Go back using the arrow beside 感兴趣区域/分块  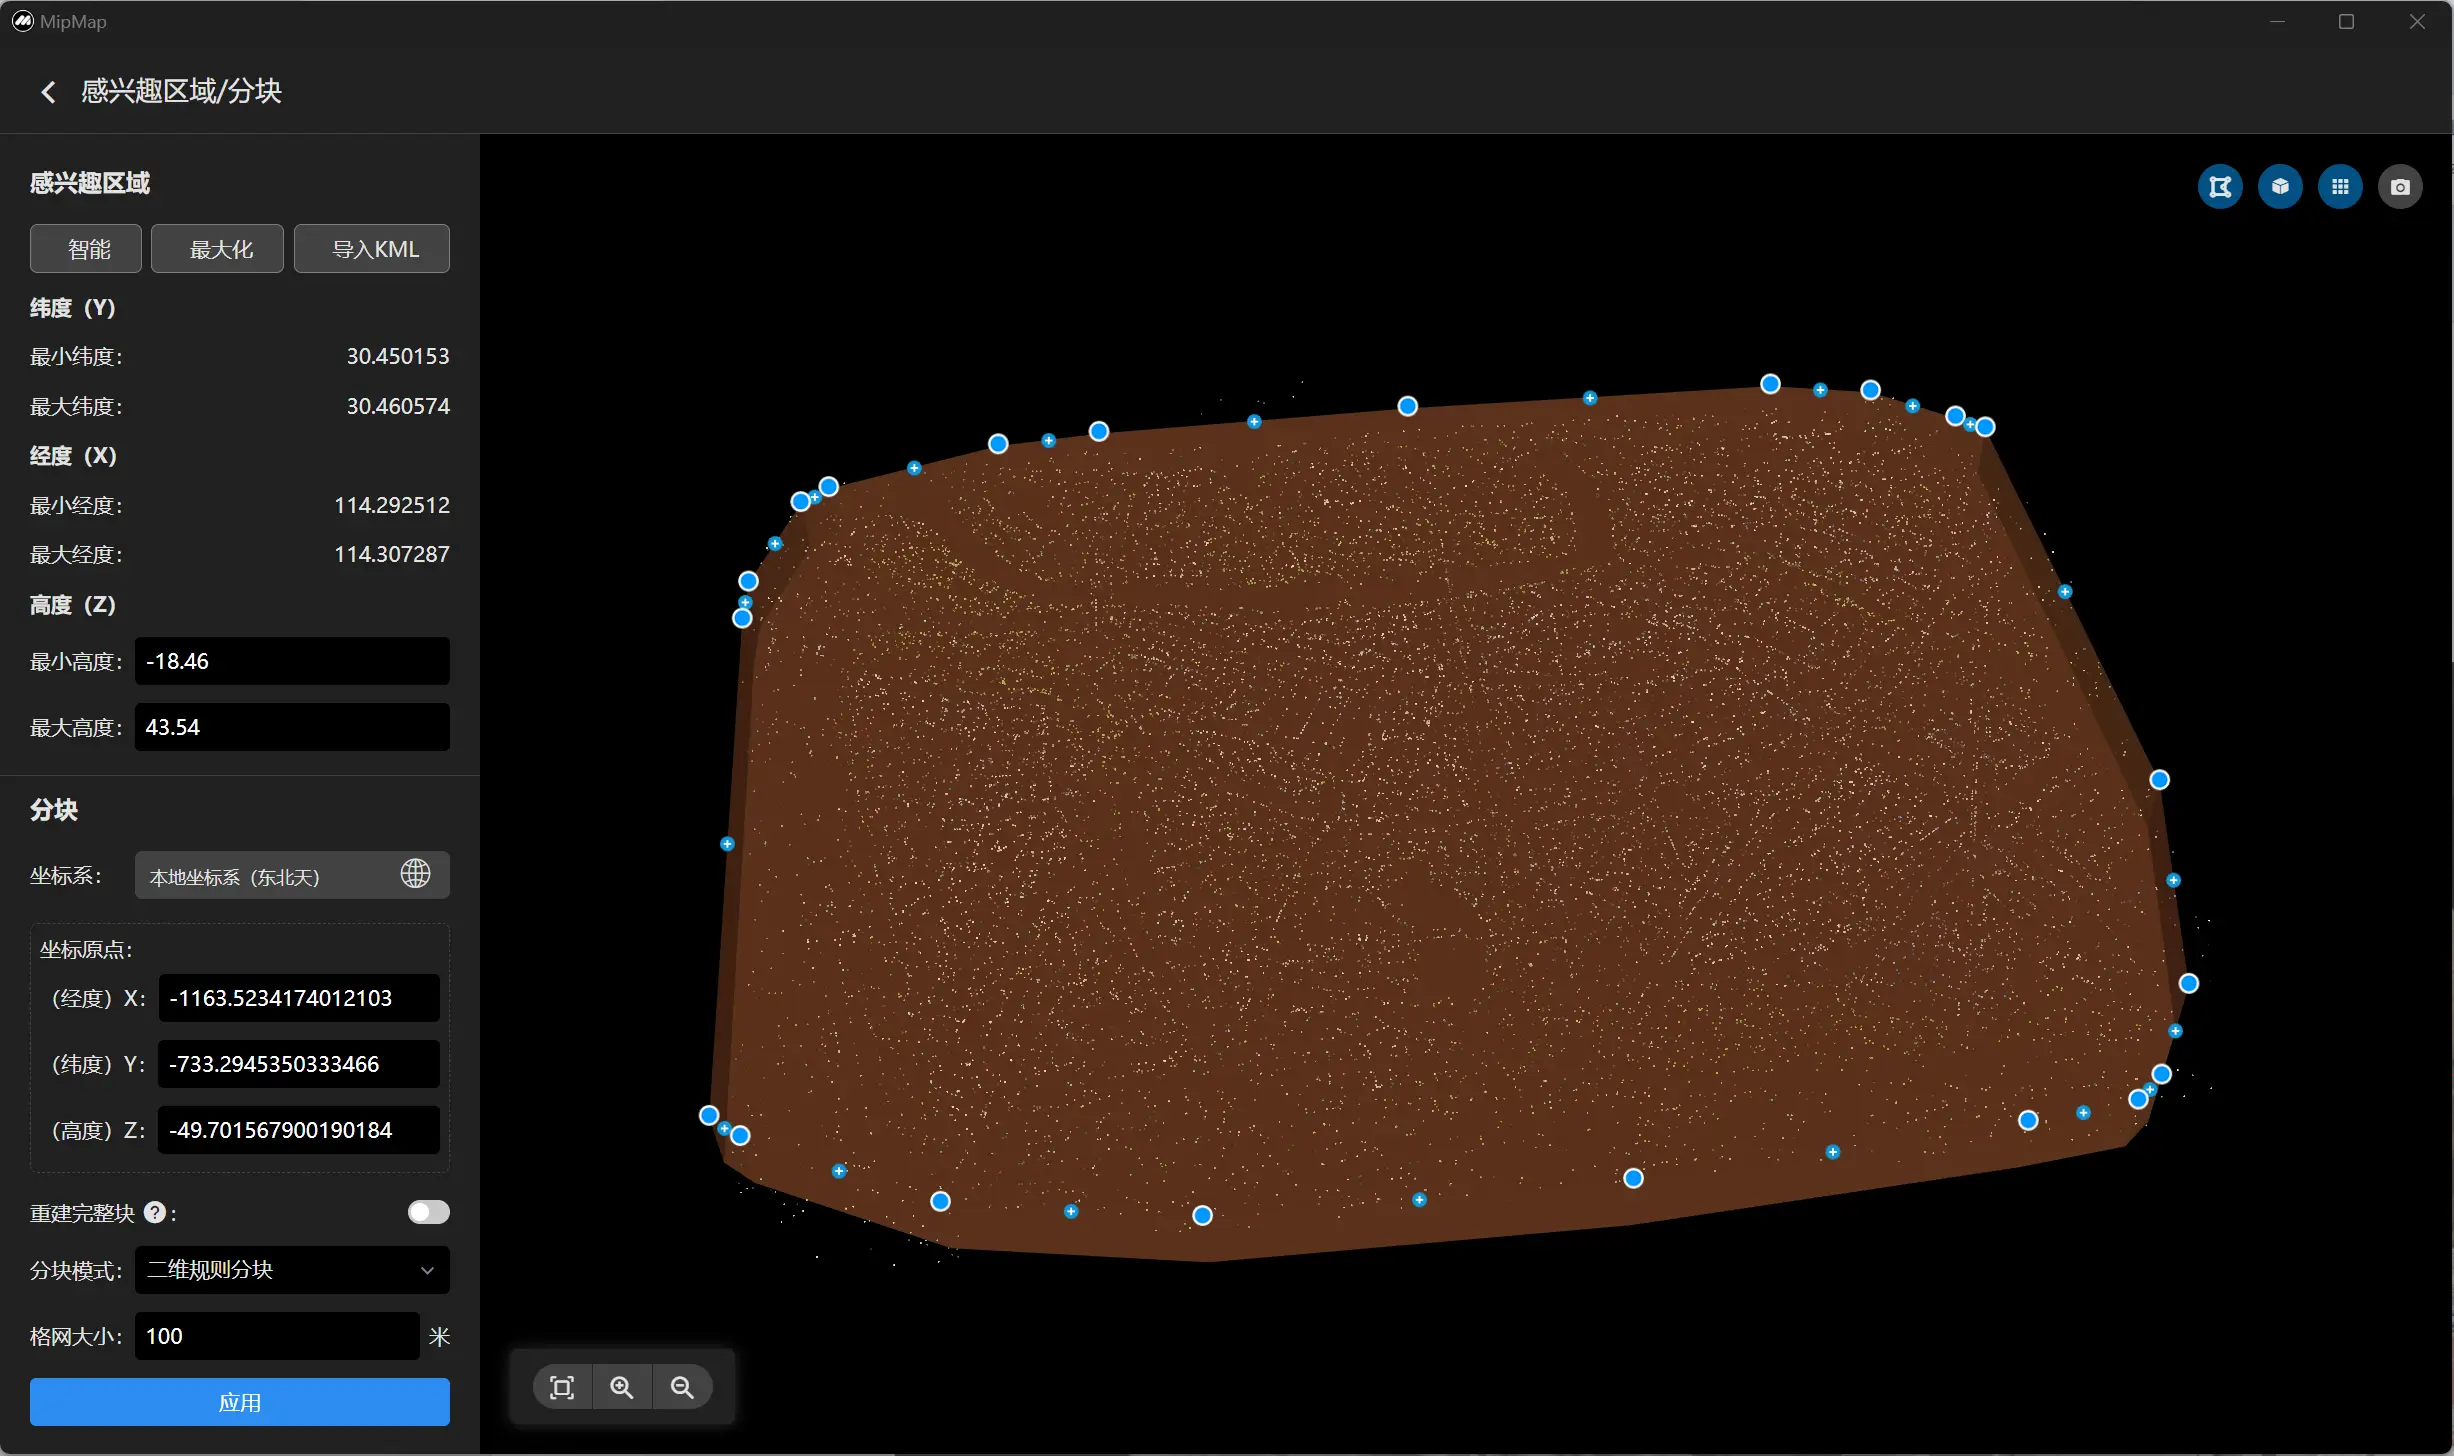pos(48,92)
